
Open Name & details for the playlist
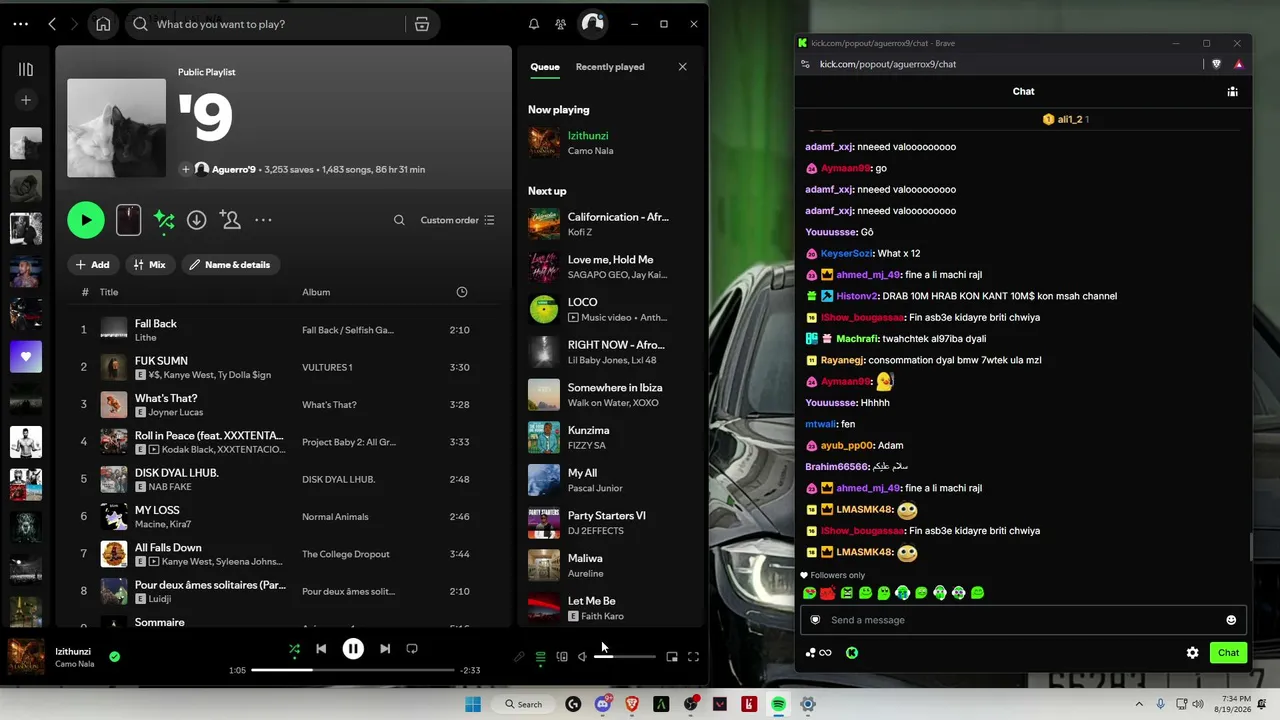[x=230, y=265]
